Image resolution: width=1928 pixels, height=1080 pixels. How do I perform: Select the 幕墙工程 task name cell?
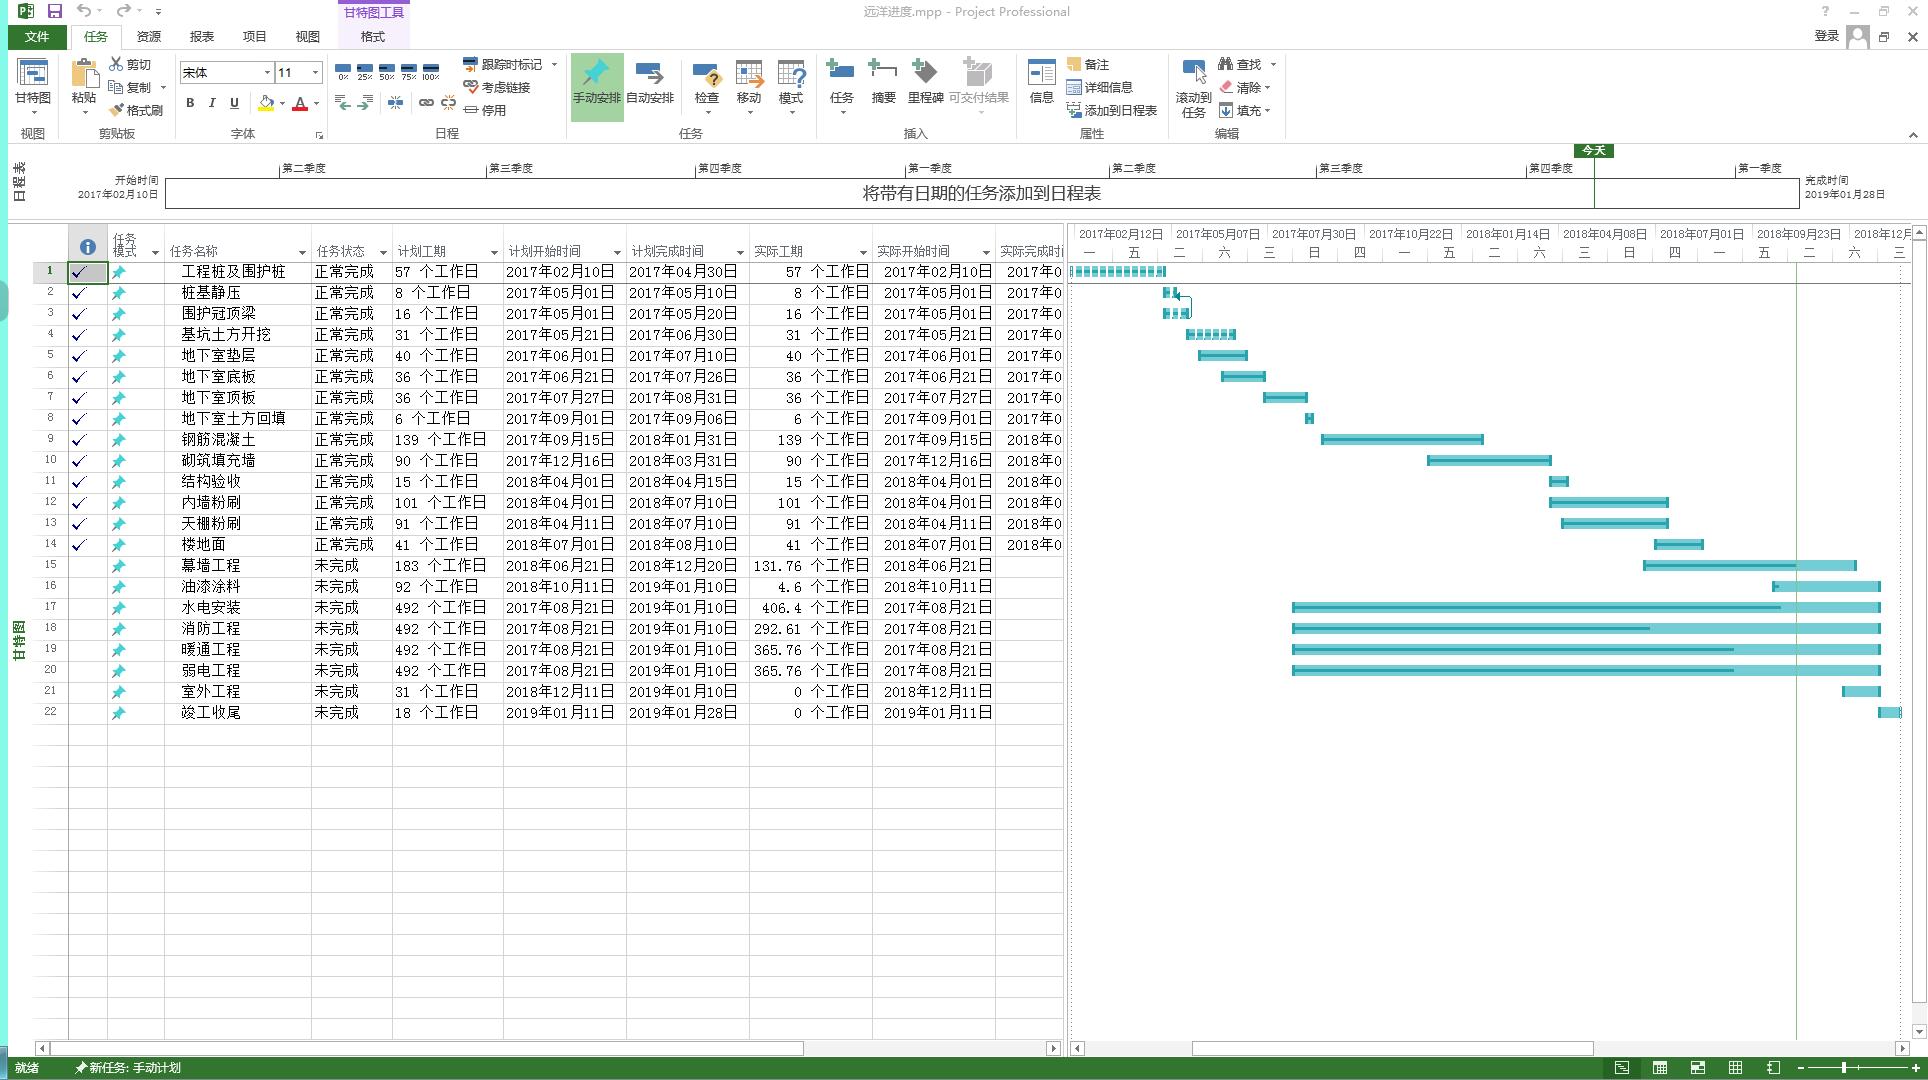238,566
